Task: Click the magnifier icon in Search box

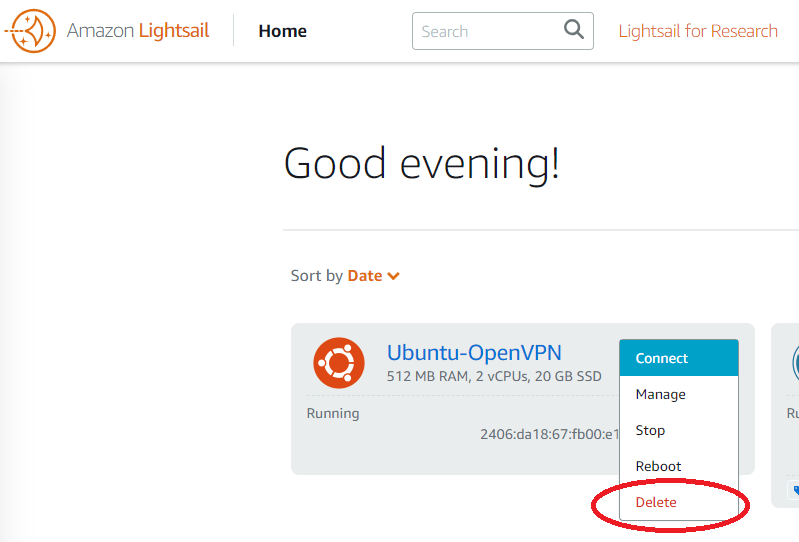Action: point(573,30)
